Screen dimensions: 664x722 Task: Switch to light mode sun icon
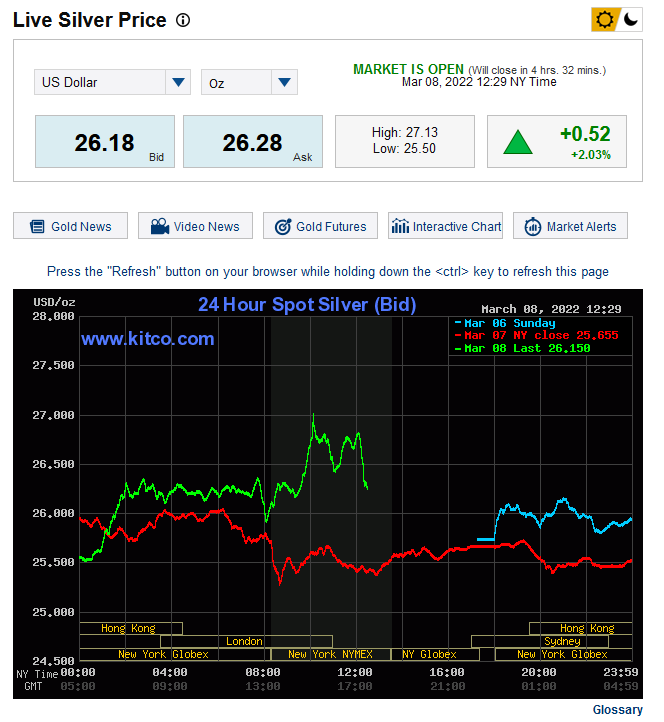[x=604, y=20]
